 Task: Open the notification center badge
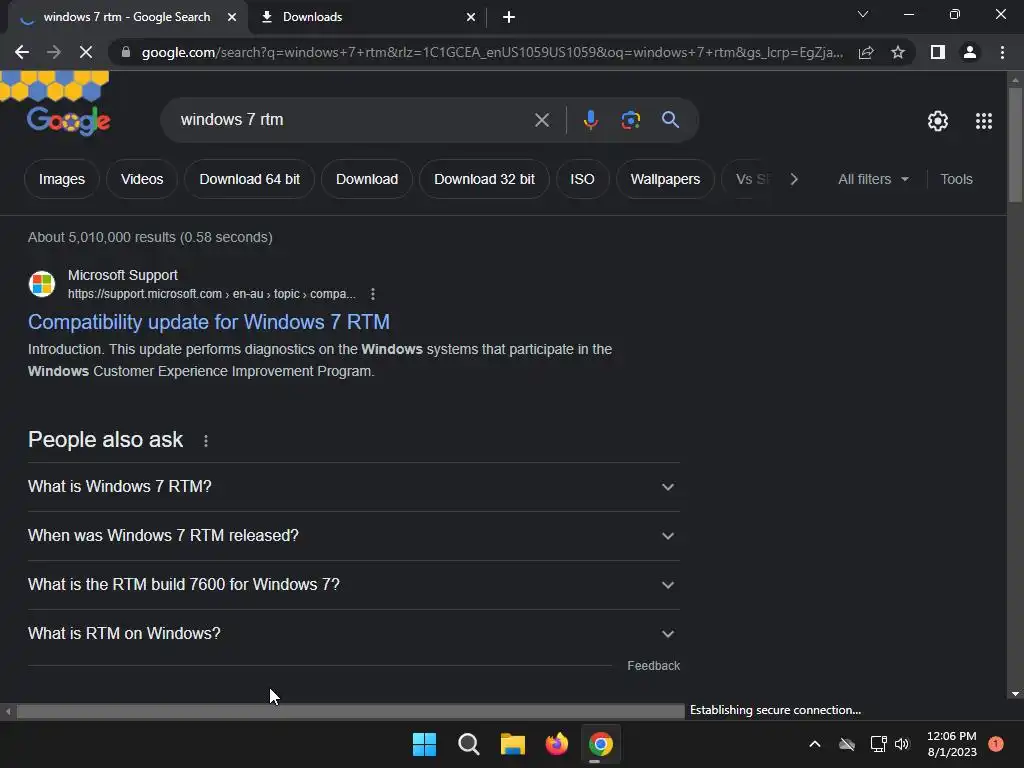[x=996, y=744]
